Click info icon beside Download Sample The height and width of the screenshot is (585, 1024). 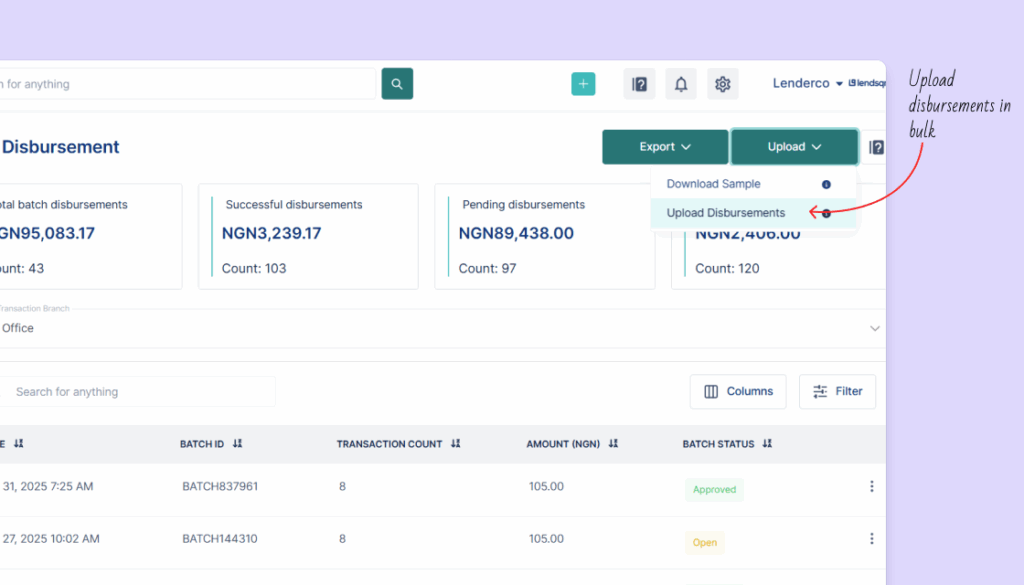[x=826, y=184]
